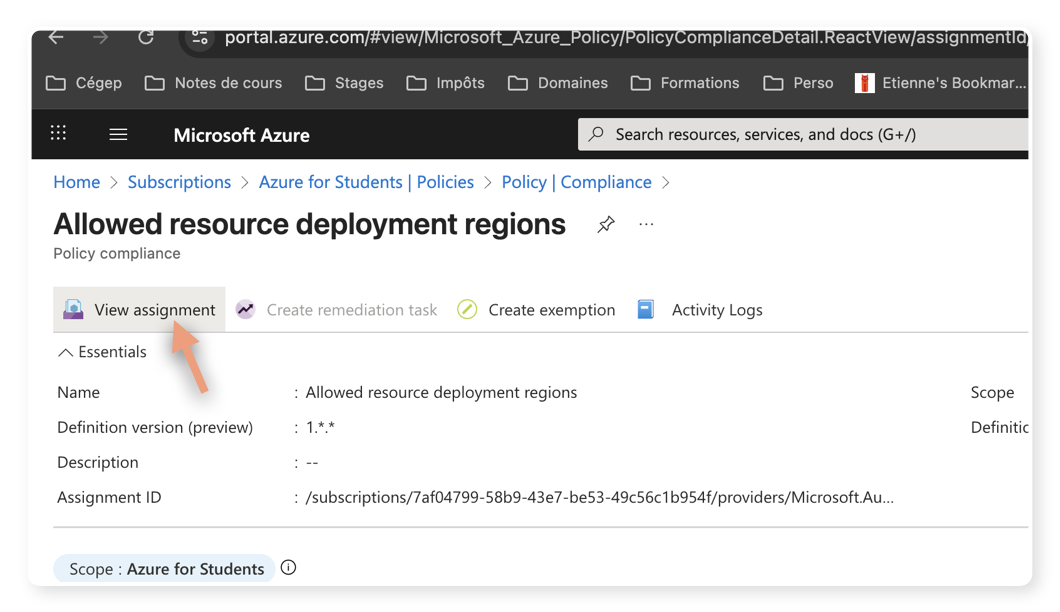
Task: Go back in browser history
Action: coord(56,37)
